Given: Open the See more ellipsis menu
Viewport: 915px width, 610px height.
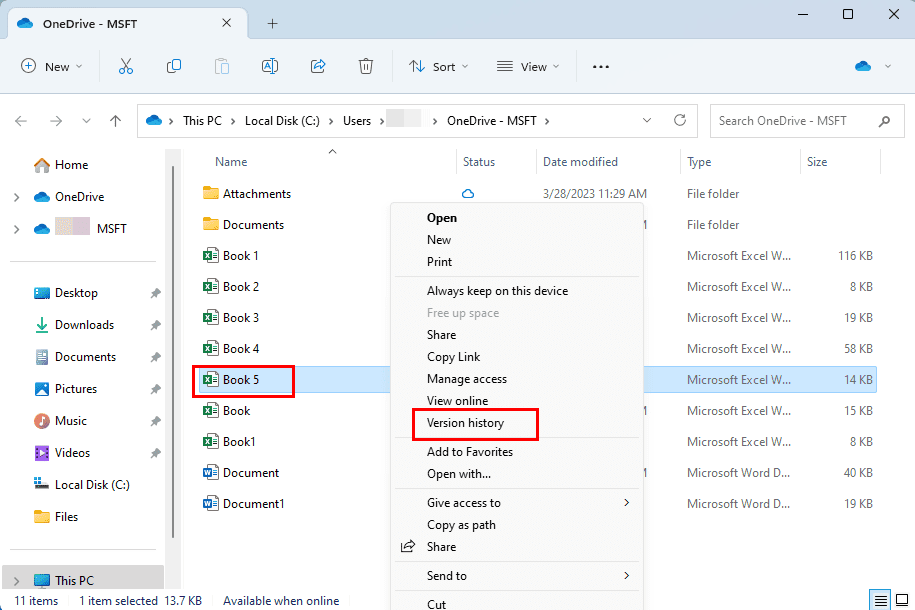Looking at the screenshot, I should click(x=600, y=67).
